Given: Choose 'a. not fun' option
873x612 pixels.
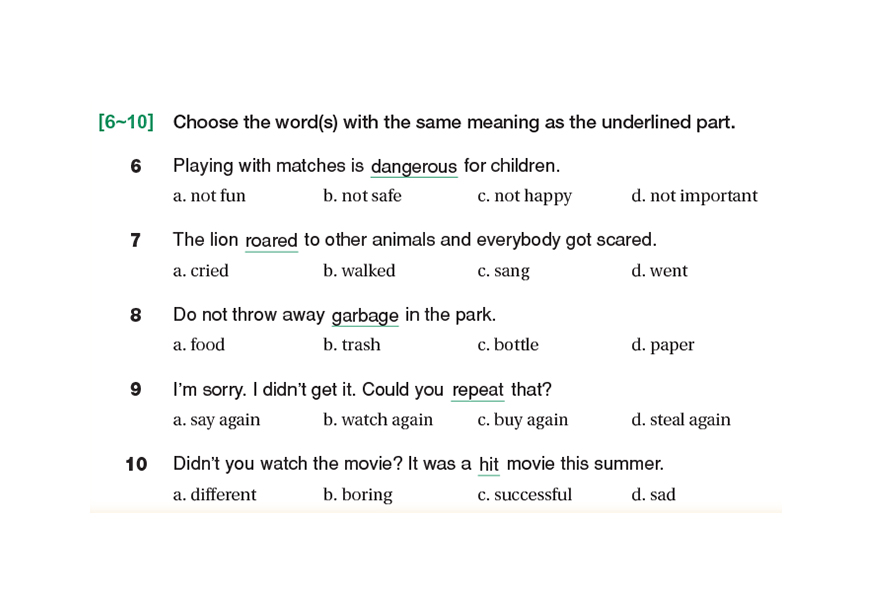Looking at the screenshot, I should click(x=209, y=196).
